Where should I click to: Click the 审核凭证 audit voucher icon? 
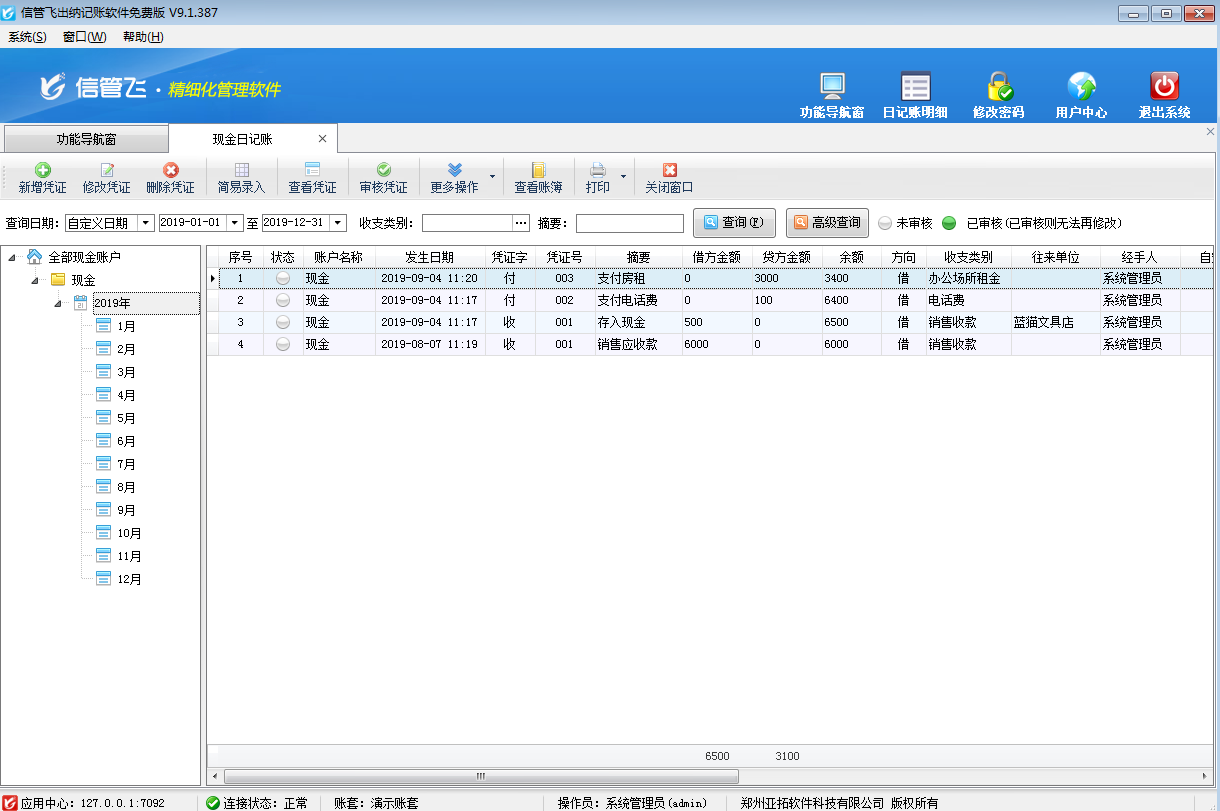point(384,174)
